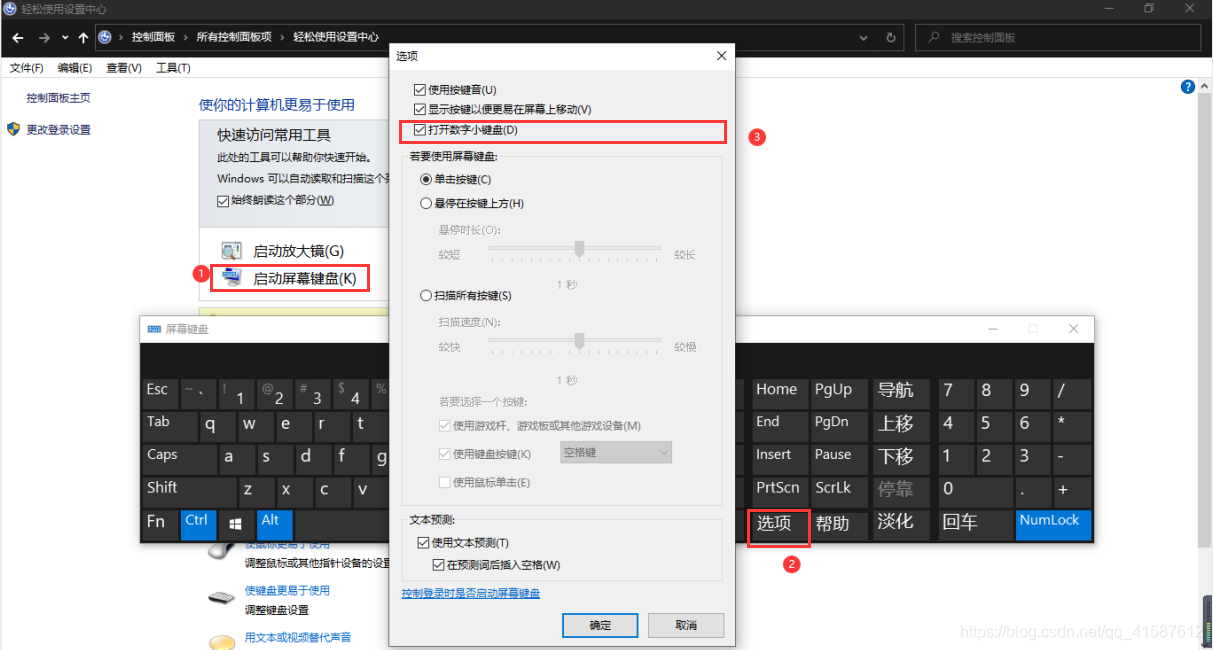Select 扫描所有按键(S) radio button
Screen dimensions: 1213x650
[426, 295]
